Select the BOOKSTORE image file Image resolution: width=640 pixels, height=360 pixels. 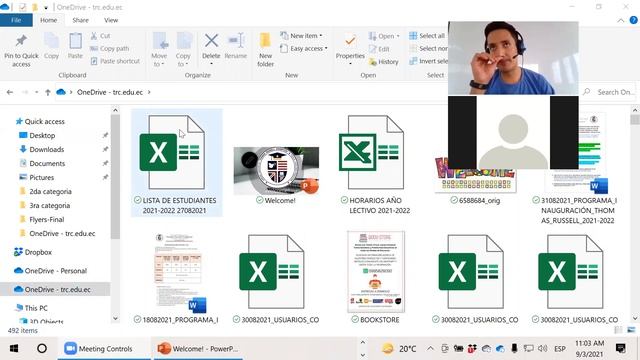pyautogui.click(x=376, y=278)
